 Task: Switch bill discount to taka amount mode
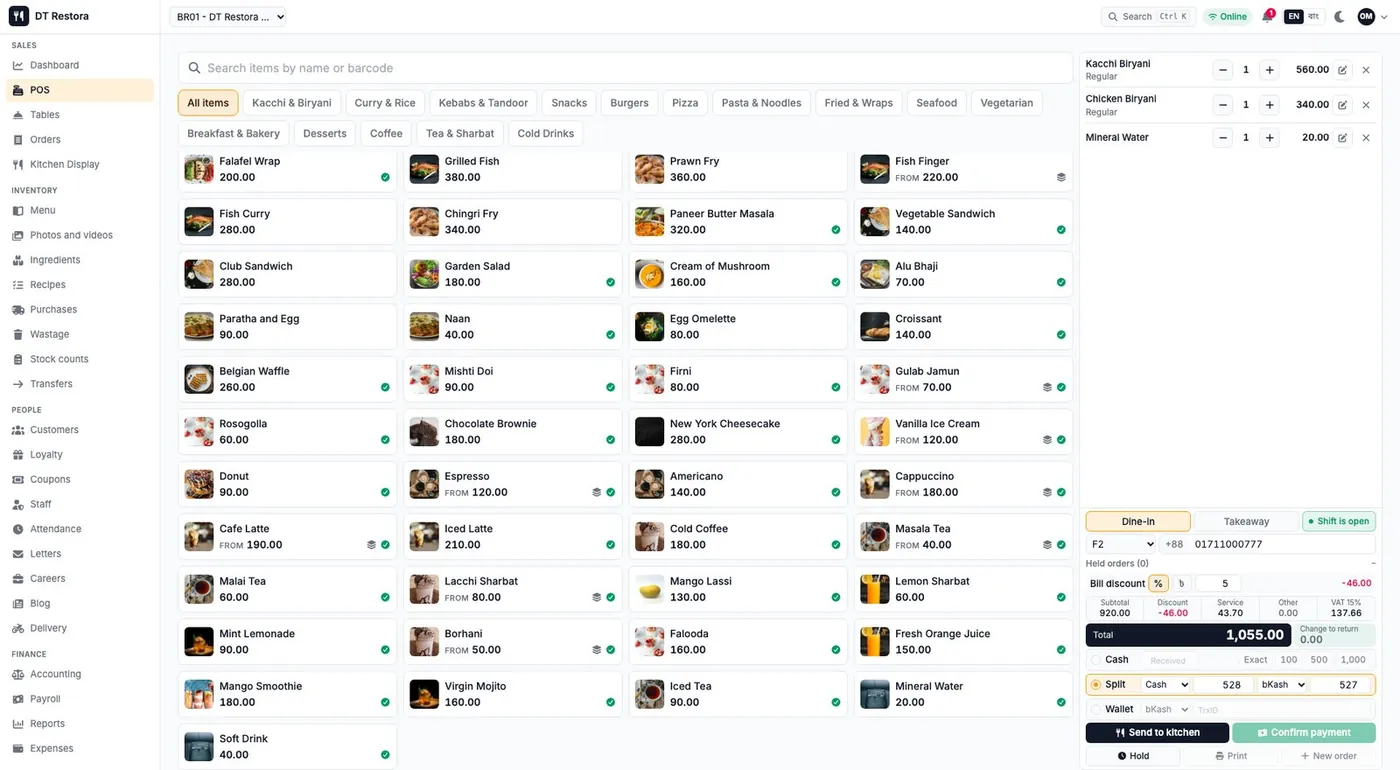click(1181, 584)
